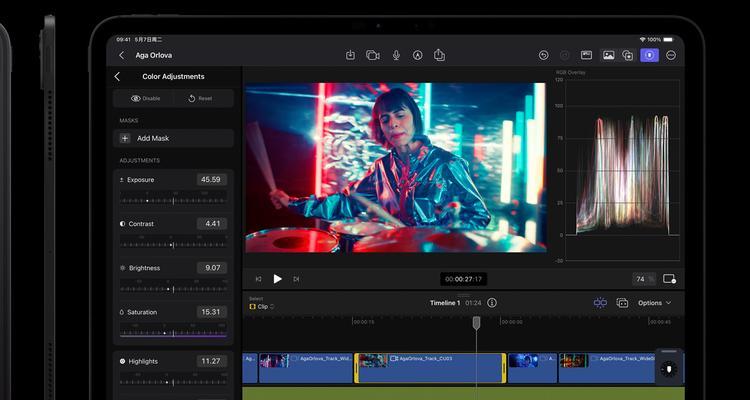Toggle timeline snapping icon
Viewport: 750px width, 400px height.
tap(600, 303)
